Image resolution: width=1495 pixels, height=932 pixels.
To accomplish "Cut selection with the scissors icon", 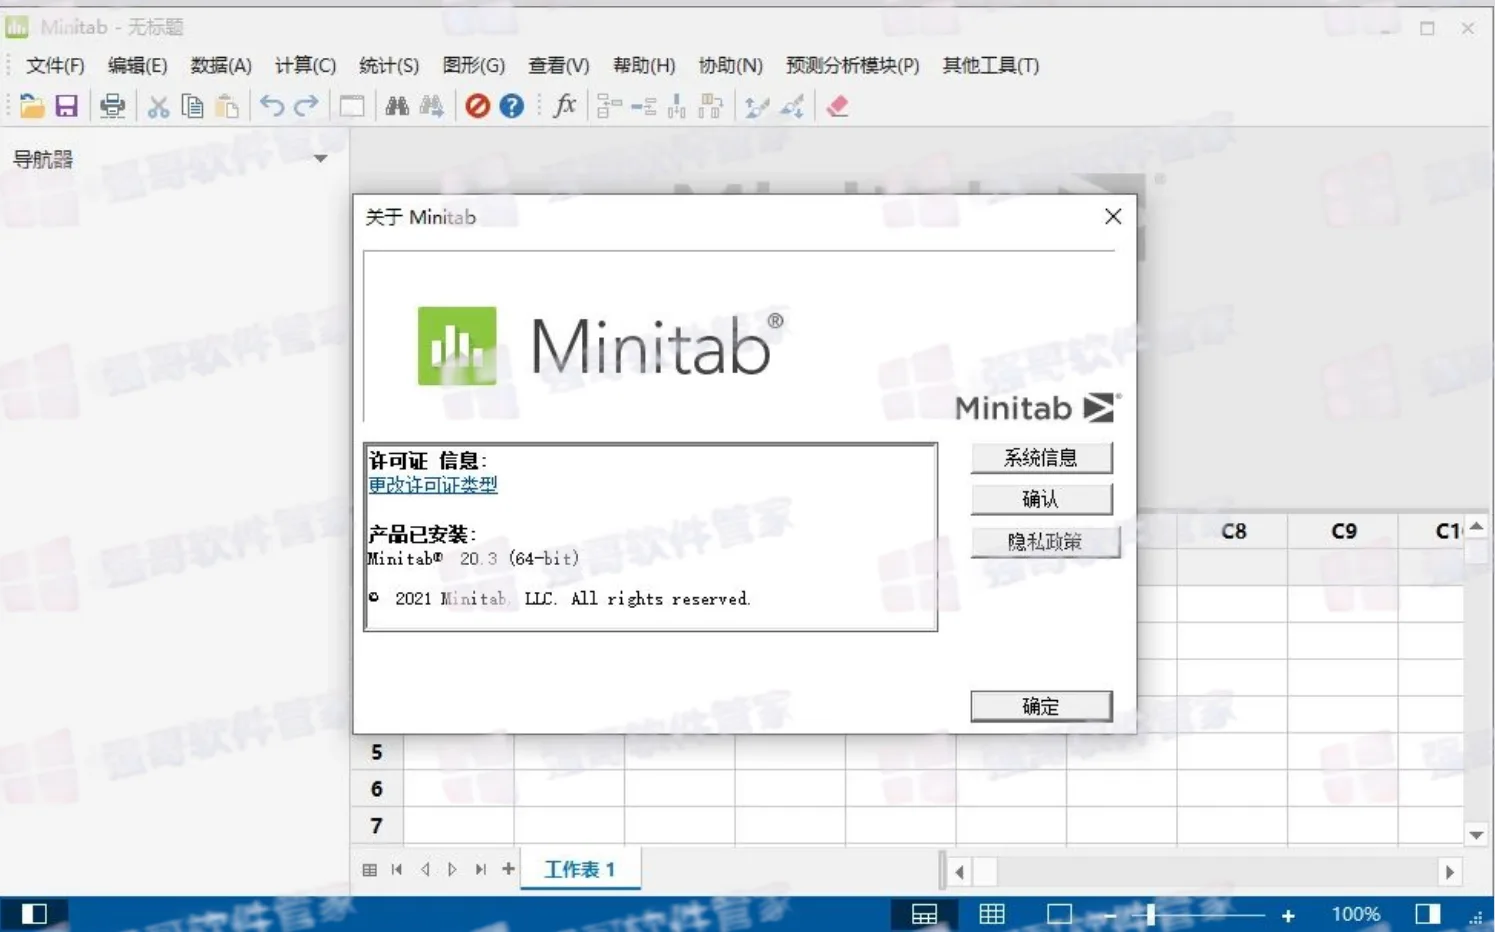I will tap(158, 106).
